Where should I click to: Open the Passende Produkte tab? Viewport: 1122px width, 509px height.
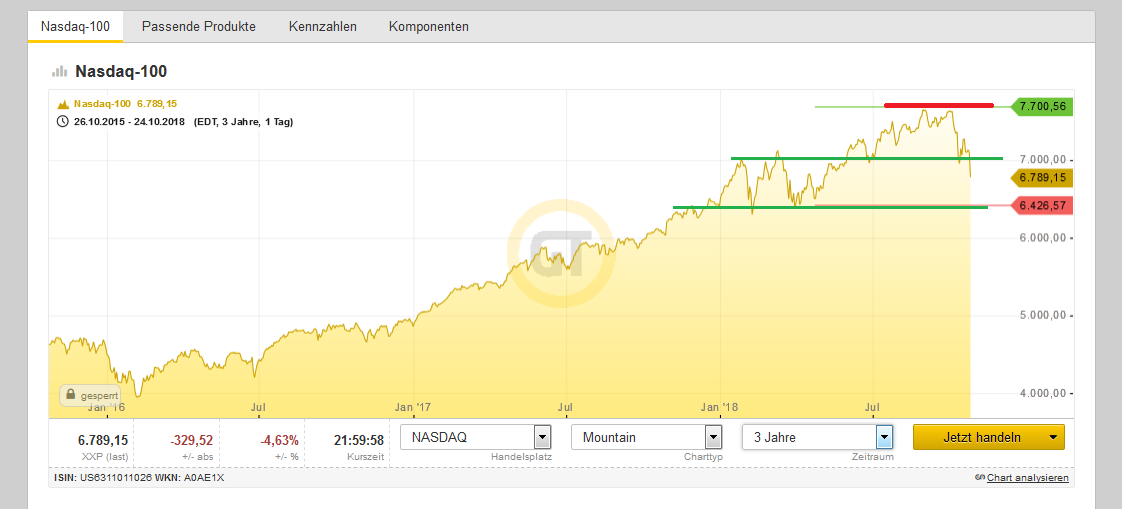[199, 26]
